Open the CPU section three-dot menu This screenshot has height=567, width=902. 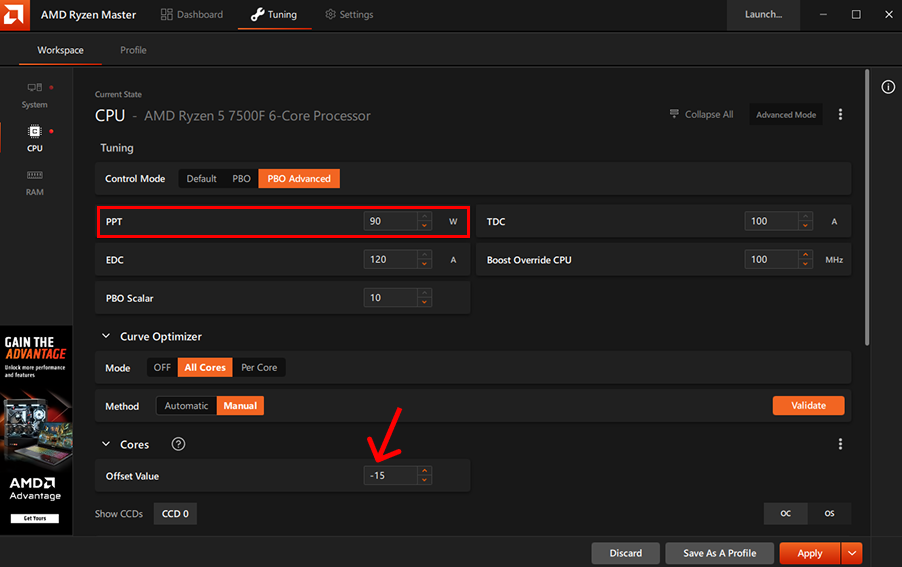[840, 114]
